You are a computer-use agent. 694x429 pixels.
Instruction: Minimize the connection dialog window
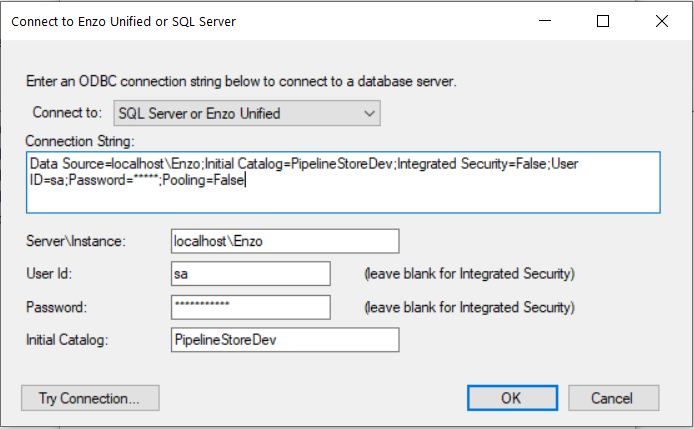click(x=545, y=21)
